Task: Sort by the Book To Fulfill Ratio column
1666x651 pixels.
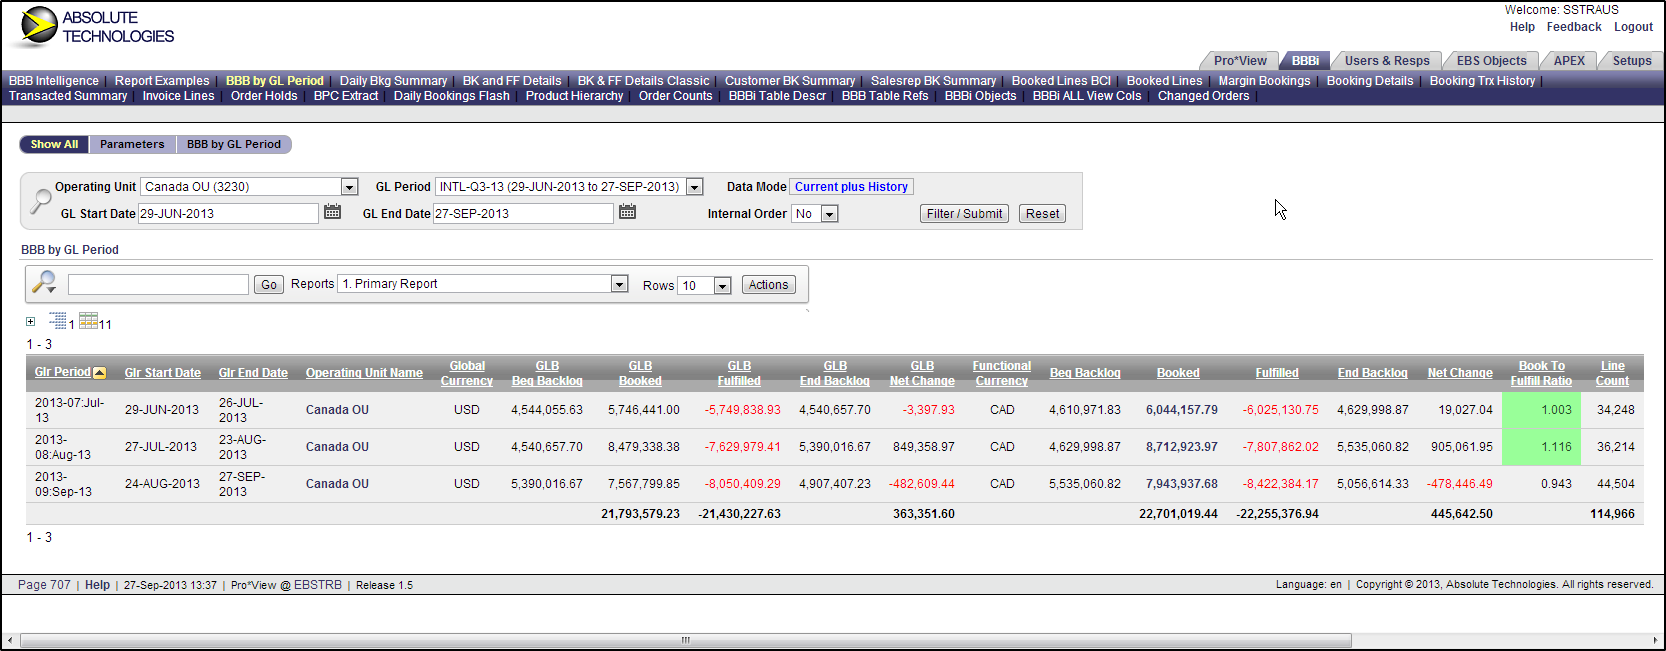Action: tap(1541, 373)
